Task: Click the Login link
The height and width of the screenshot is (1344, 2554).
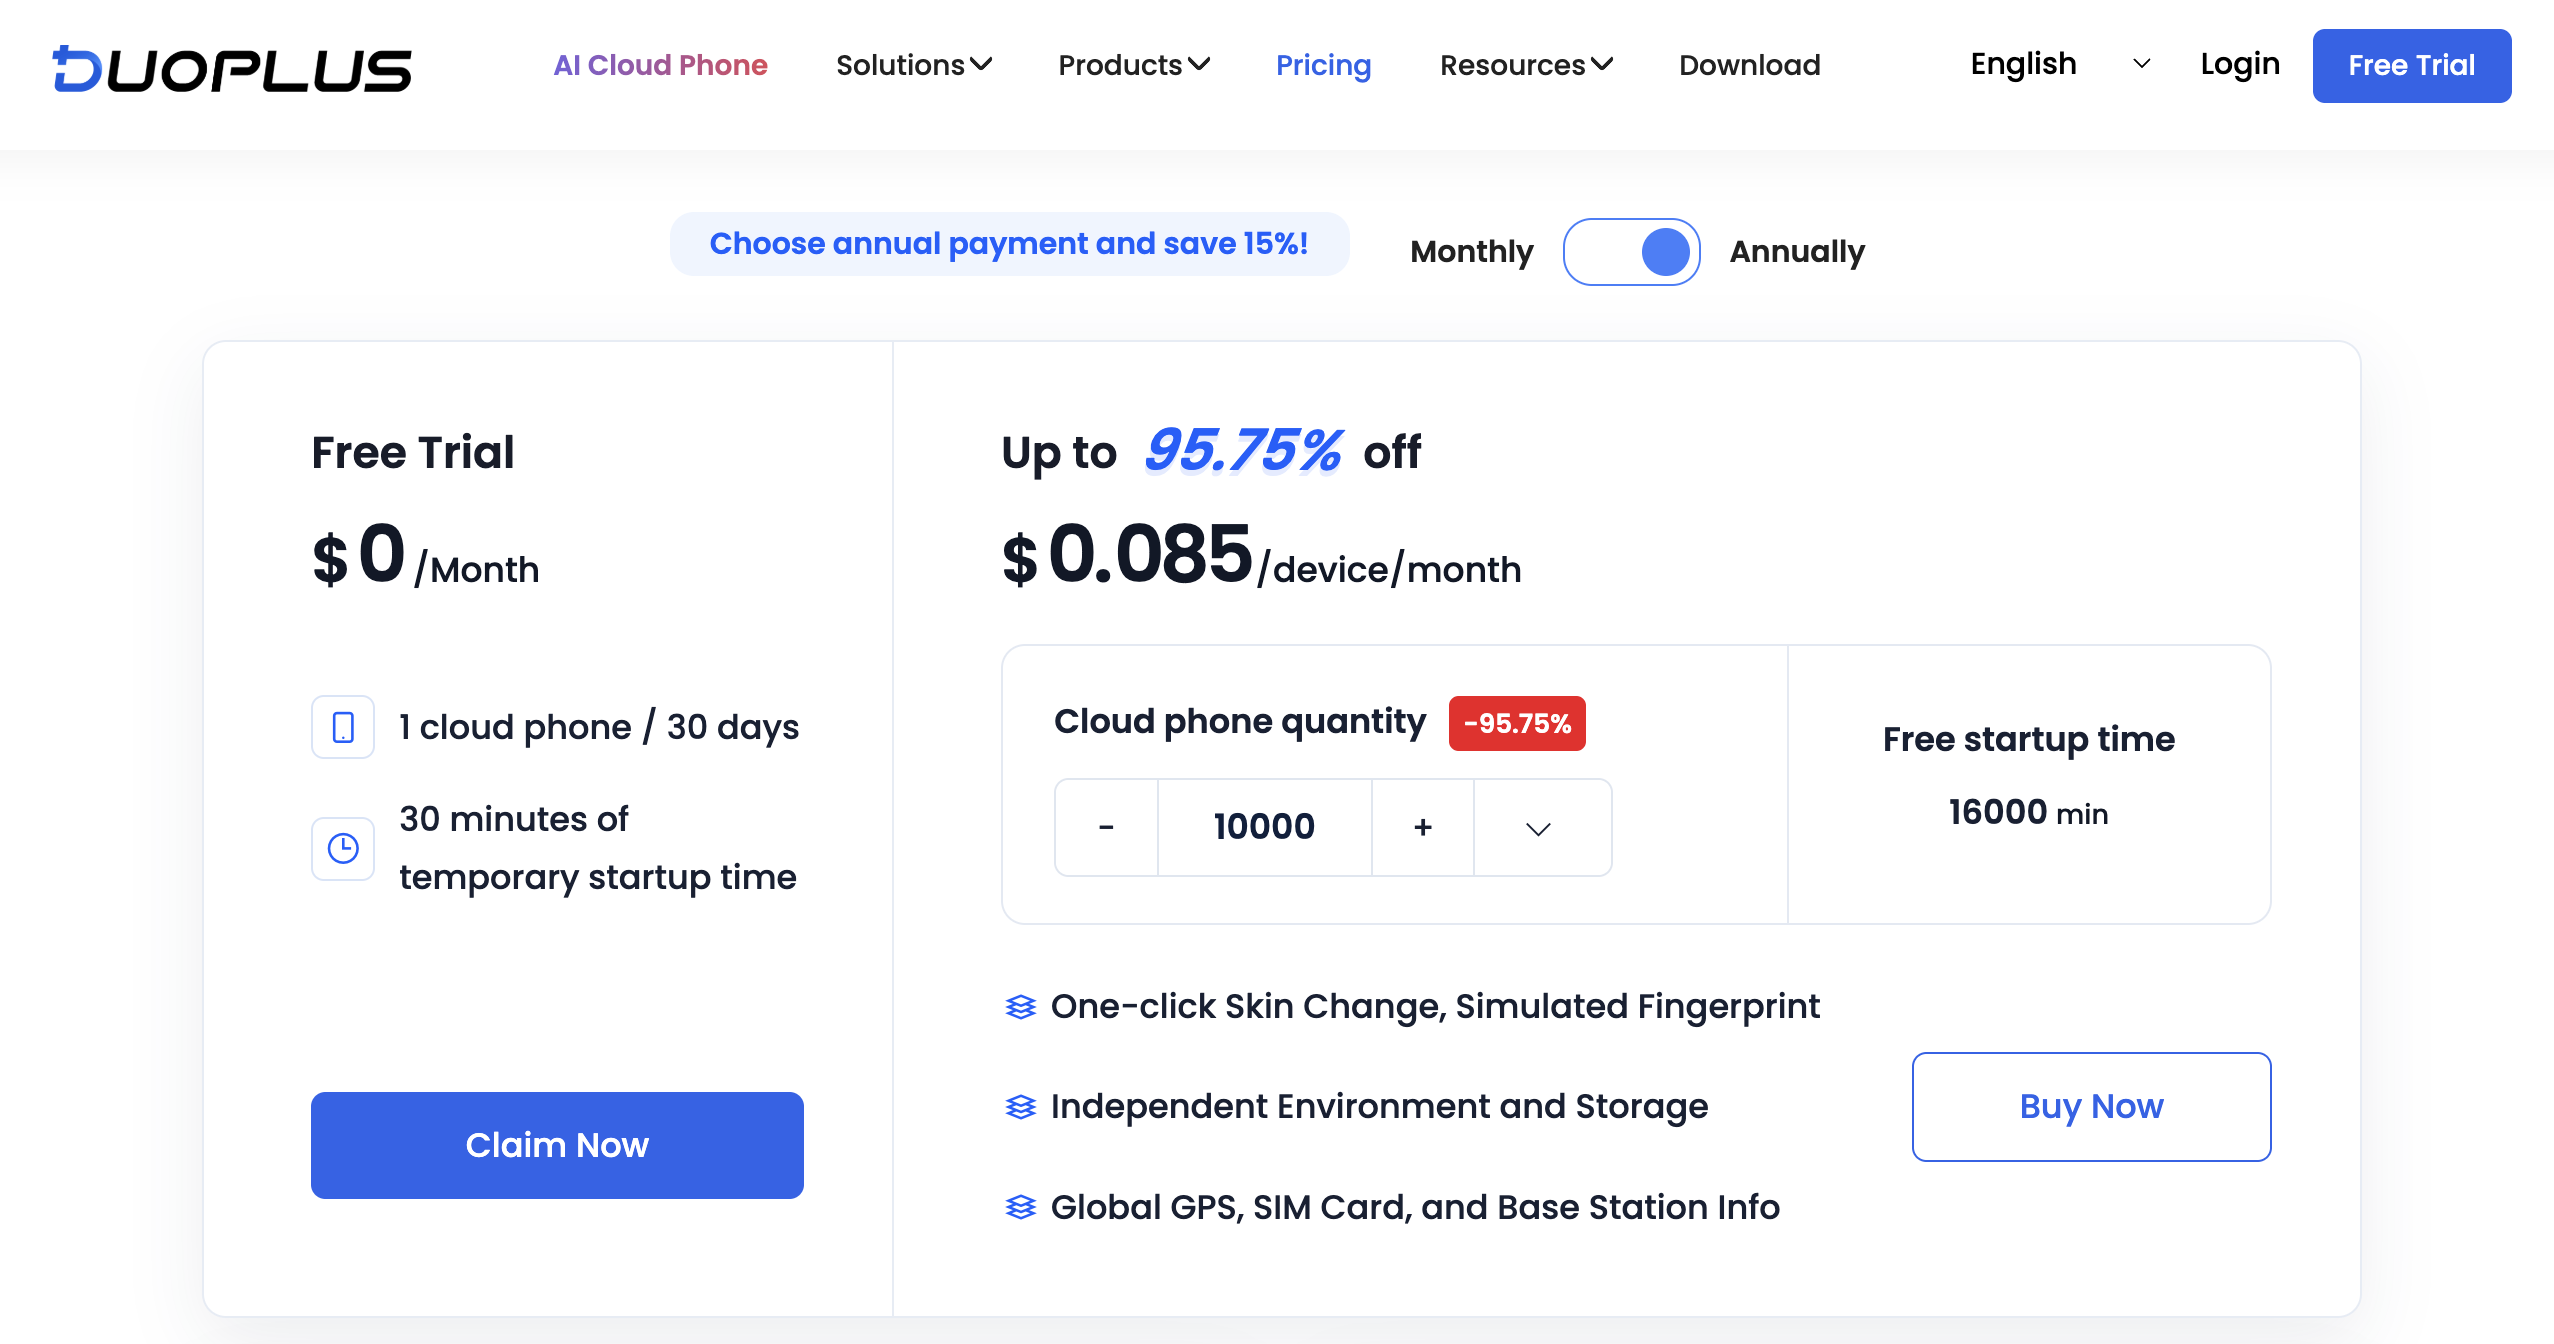Action: tap(2240, 64)
